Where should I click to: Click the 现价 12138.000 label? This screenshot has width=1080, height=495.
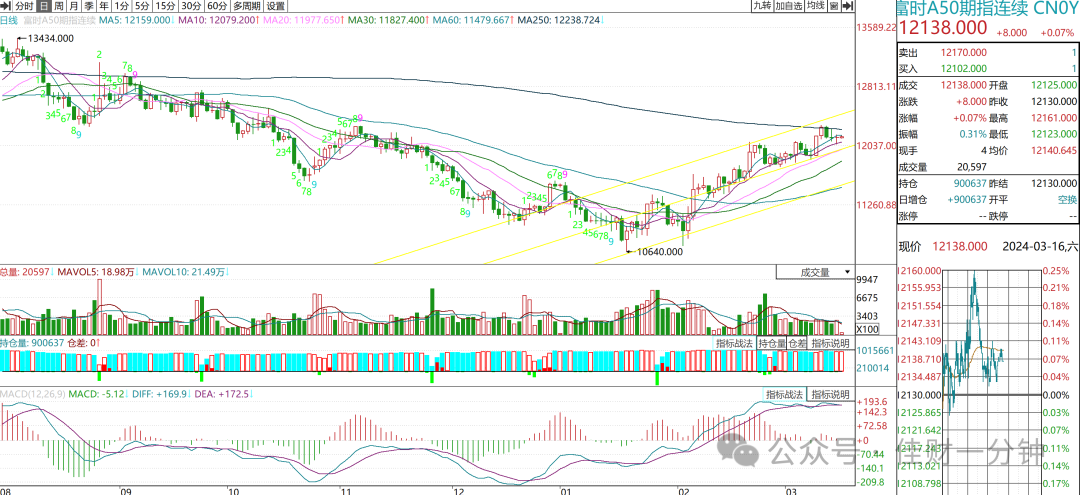[943, 246]
